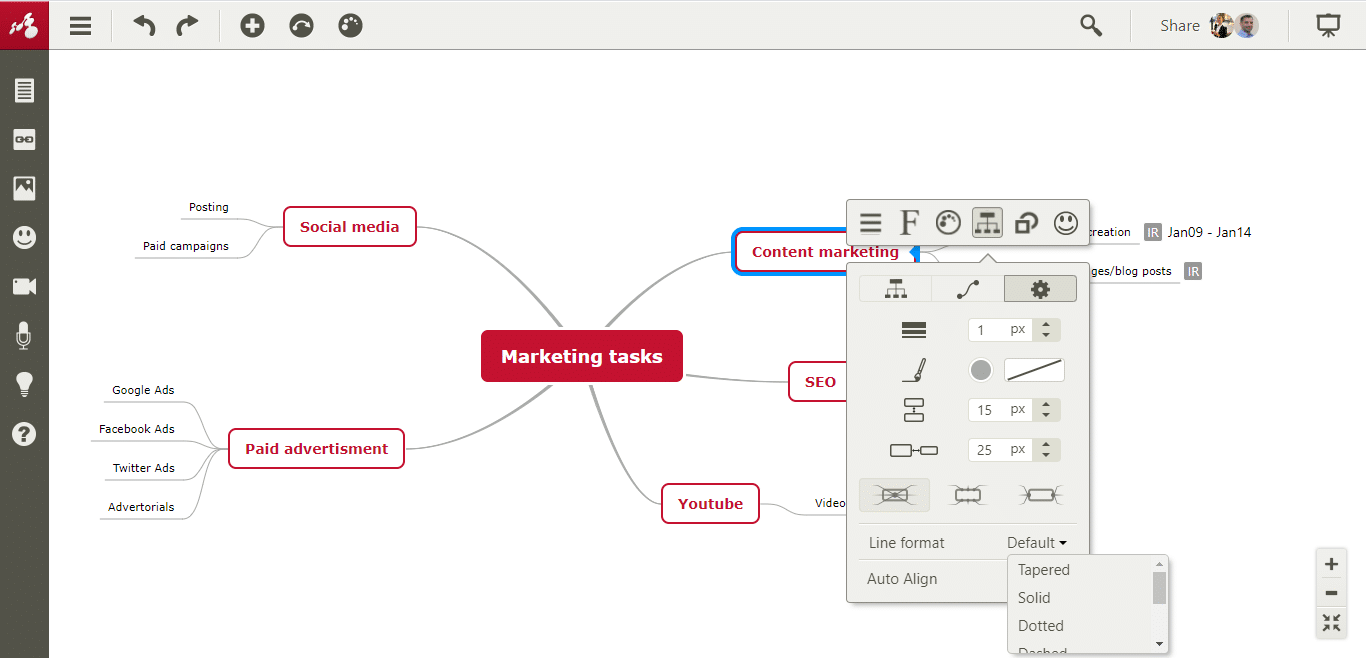Click the Share button

point(1180,26)
